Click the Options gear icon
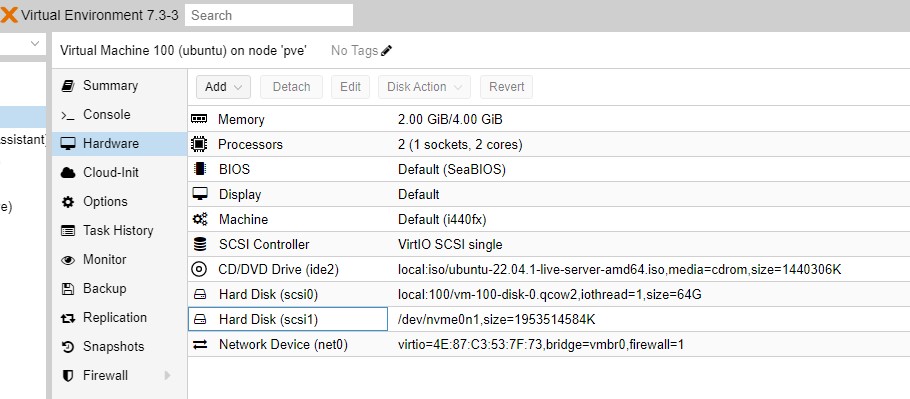This screenshot has width=910, height=399. pyautogui.click(x=68, y=202)
